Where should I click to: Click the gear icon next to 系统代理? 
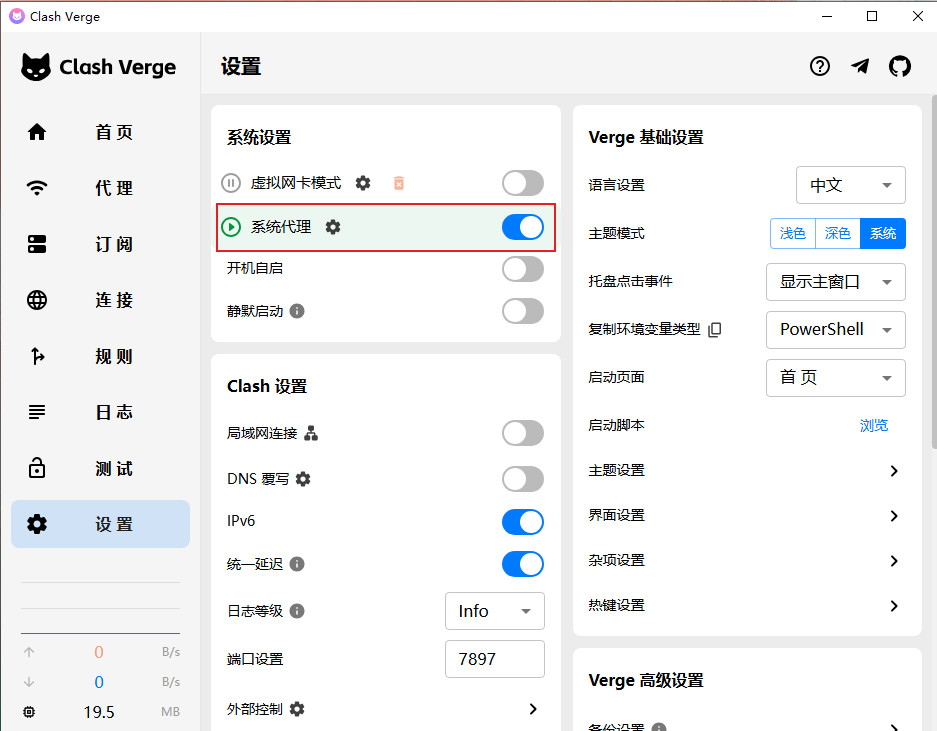click(332, 227)
